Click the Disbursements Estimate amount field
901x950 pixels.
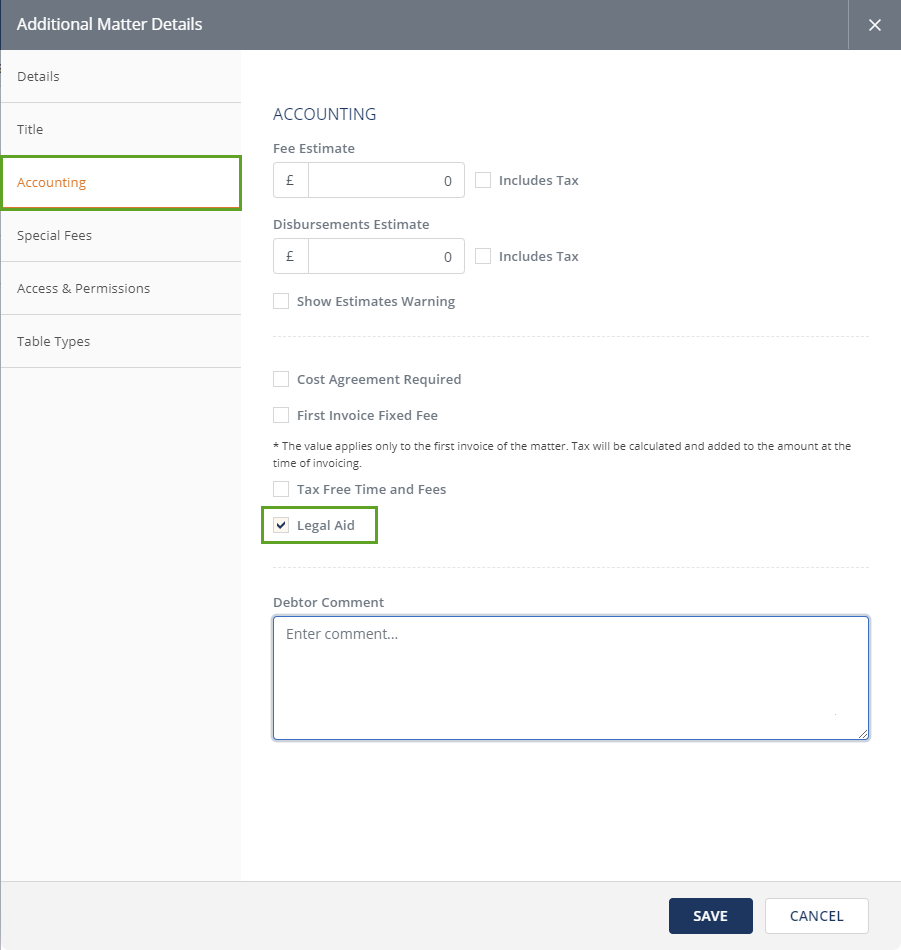point(385,257)
